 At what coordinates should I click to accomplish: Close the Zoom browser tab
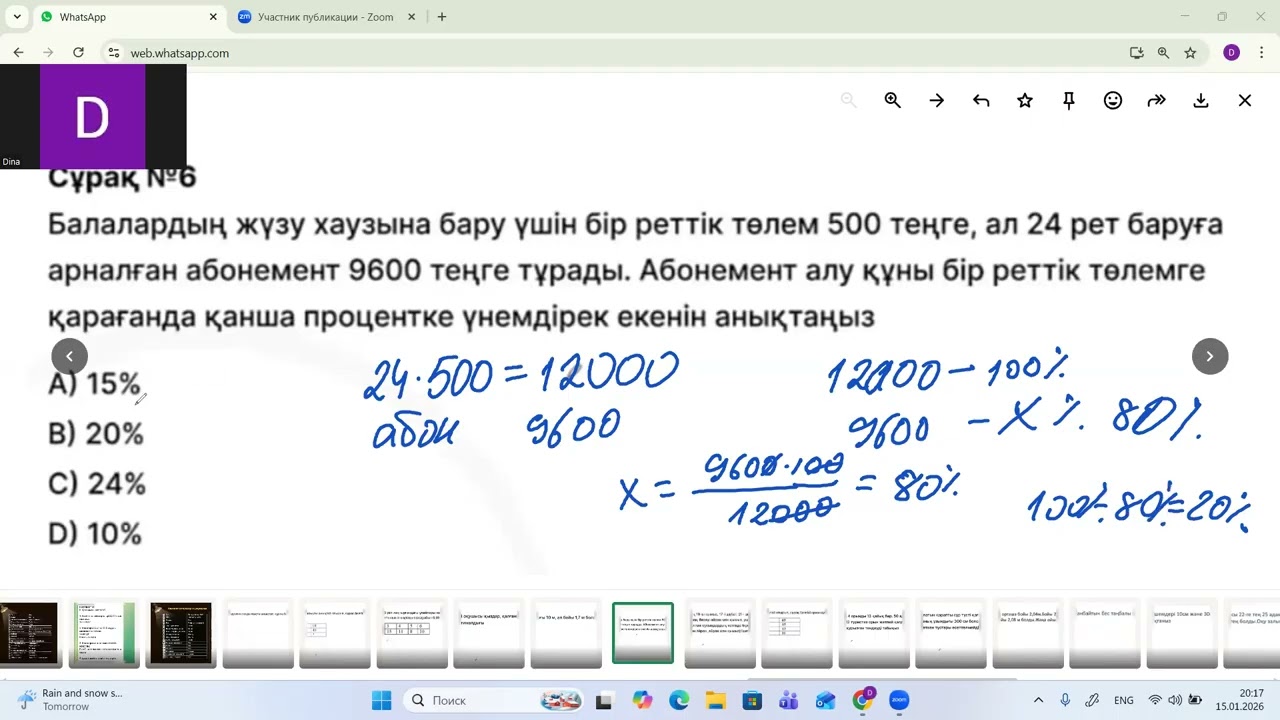[x=410, y=17]
